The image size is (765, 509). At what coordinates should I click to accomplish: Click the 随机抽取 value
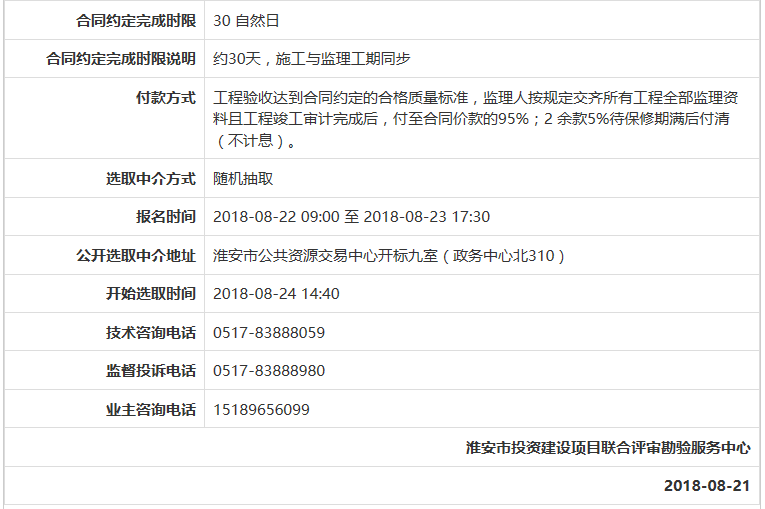pos(243,179)
